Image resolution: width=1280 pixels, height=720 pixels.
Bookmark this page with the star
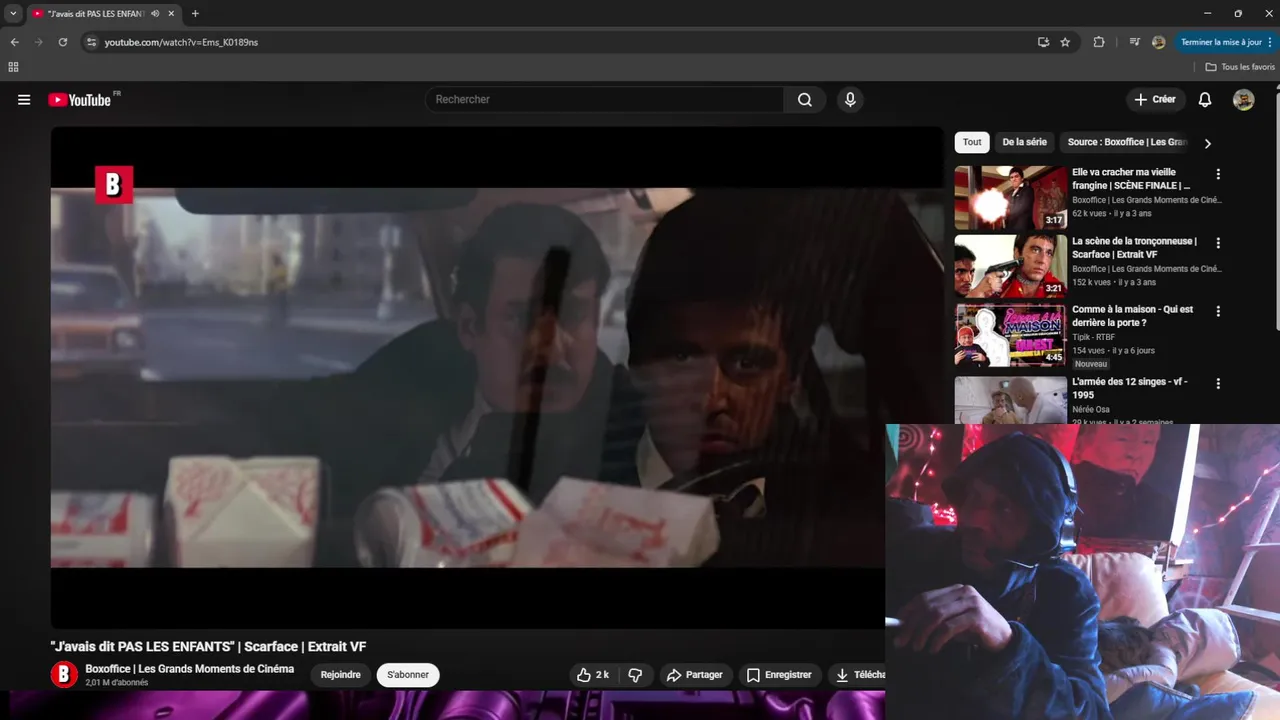[1065, 42]
